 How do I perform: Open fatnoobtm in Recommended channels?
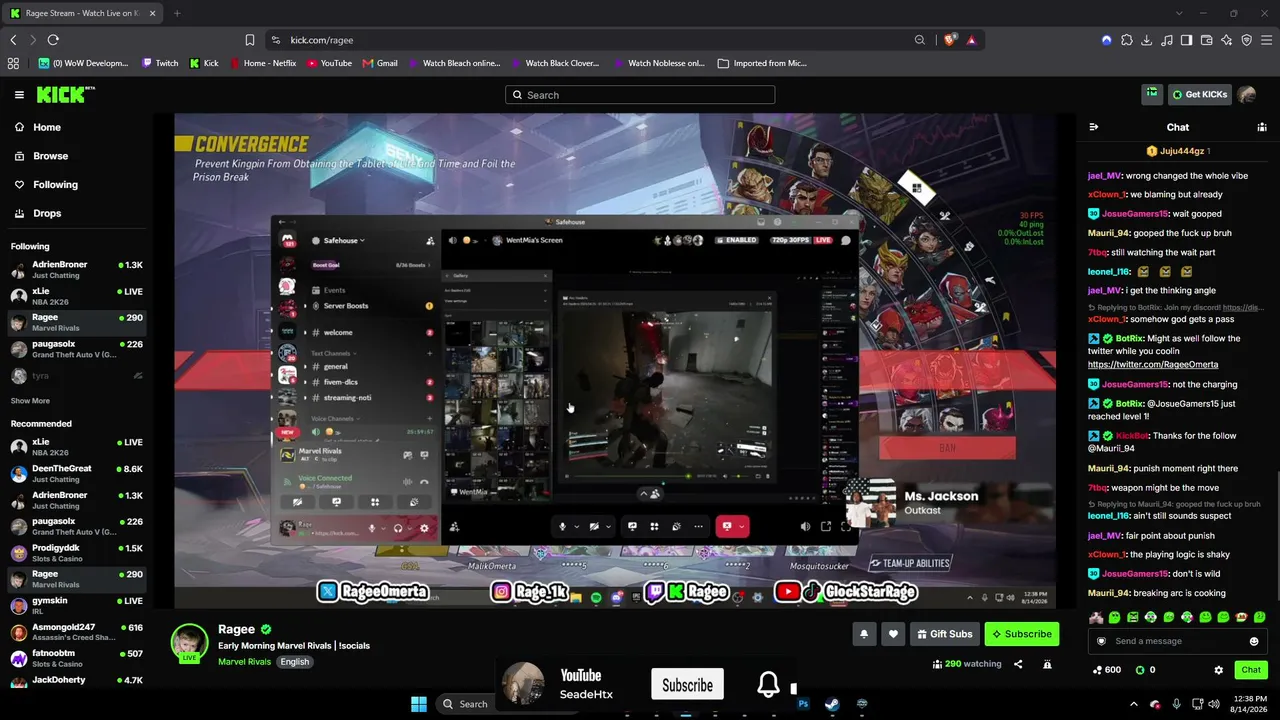tap(77, 658)
